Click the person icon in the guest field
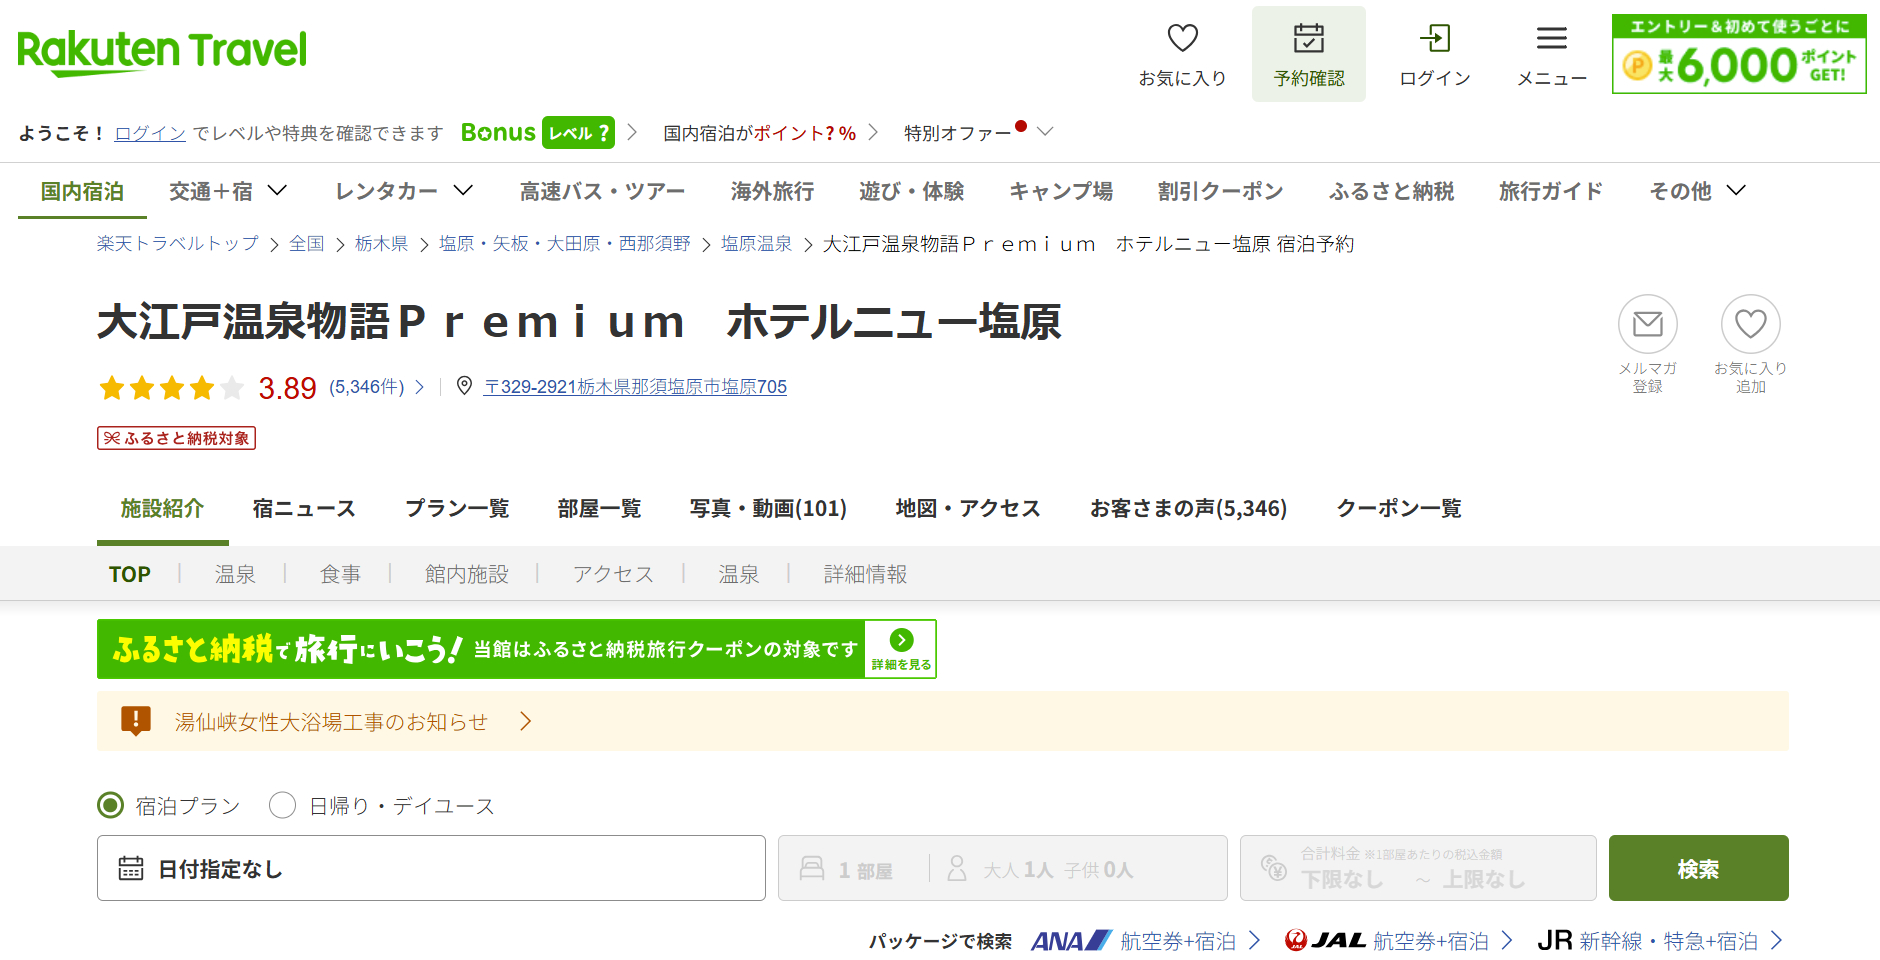This screenshot has width=1880, height=960. pos(957,868)
